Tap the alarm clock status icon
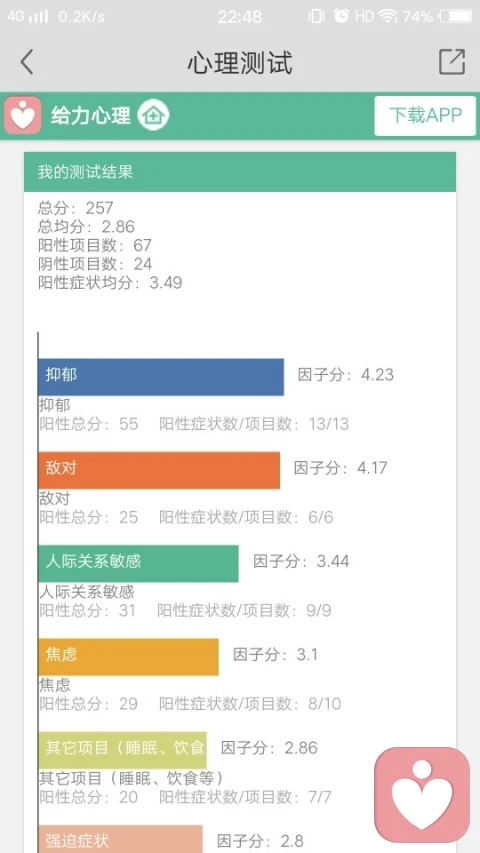 [x=341, y=16]
